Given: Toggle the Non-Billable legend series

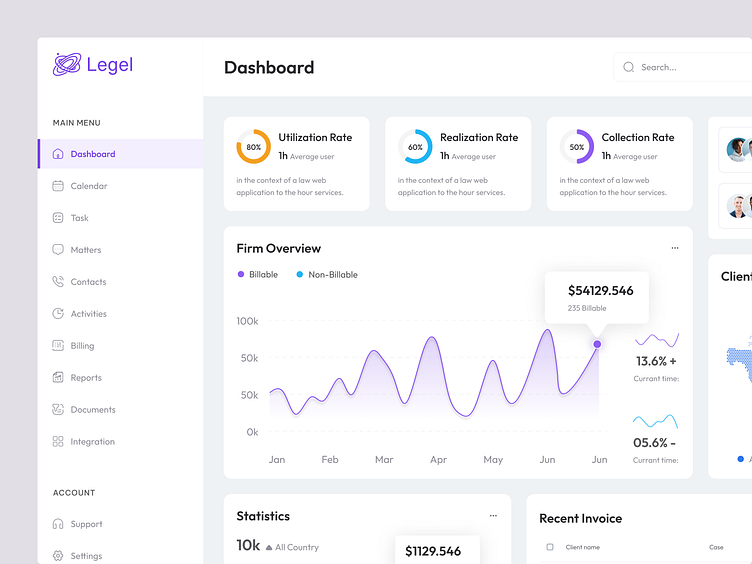Looking at the screenshot, I should (x=300, y=275).
